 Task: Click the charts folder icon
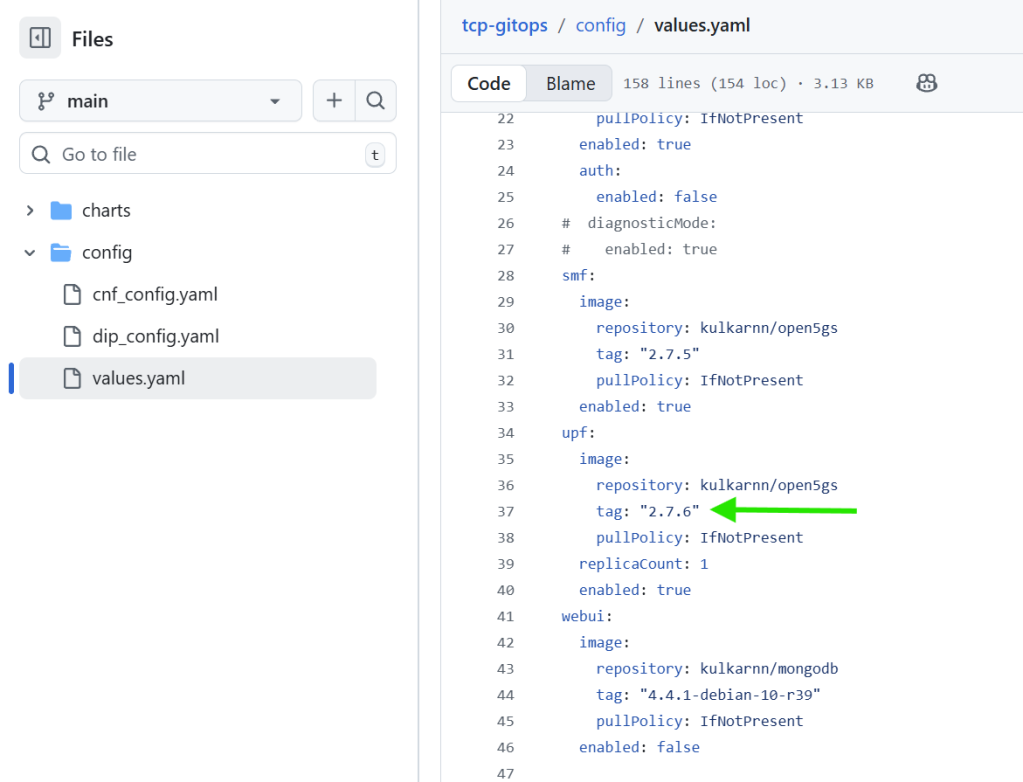(62, 211)
